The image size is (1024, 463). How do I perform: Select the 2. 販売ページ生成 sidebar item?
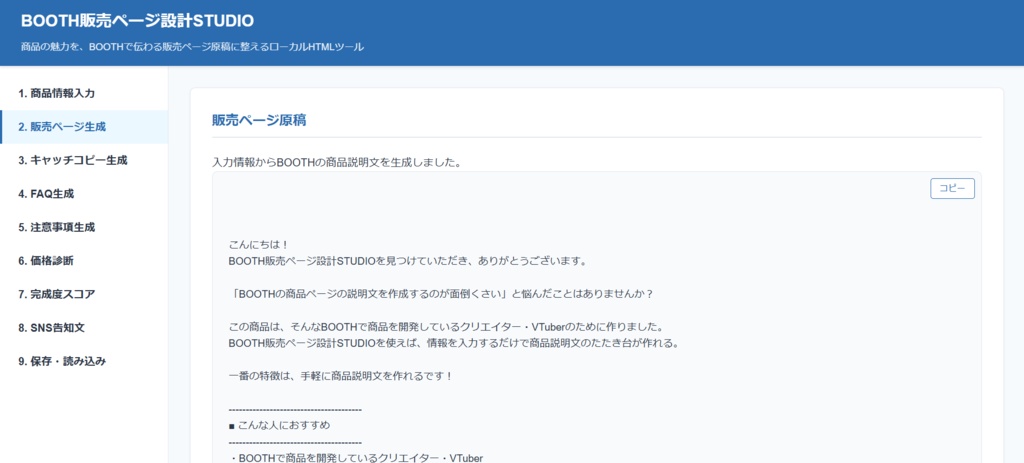point(84,127)
